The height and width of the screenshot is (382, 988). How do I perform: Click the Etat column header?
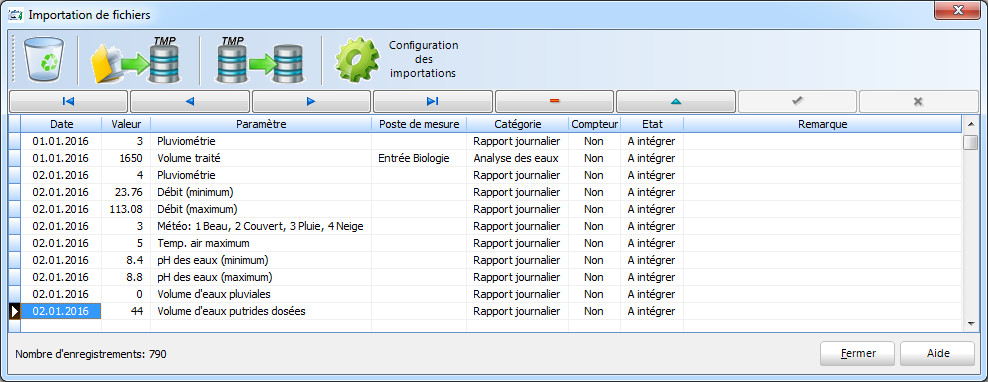[x=652, y=124]
